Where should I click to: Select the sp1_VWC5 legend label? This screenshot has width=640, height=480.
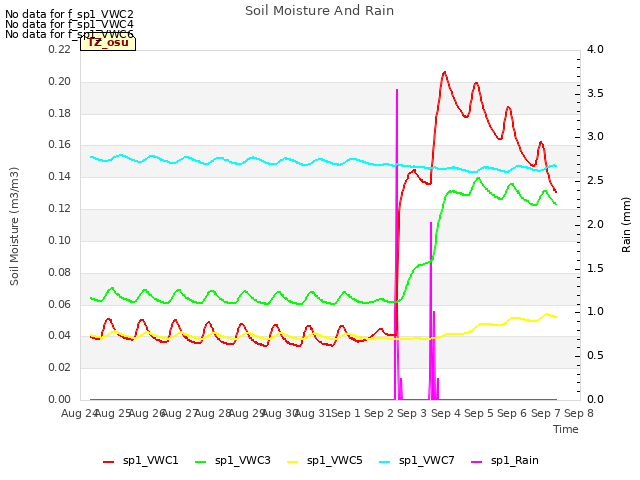point(335,461)
